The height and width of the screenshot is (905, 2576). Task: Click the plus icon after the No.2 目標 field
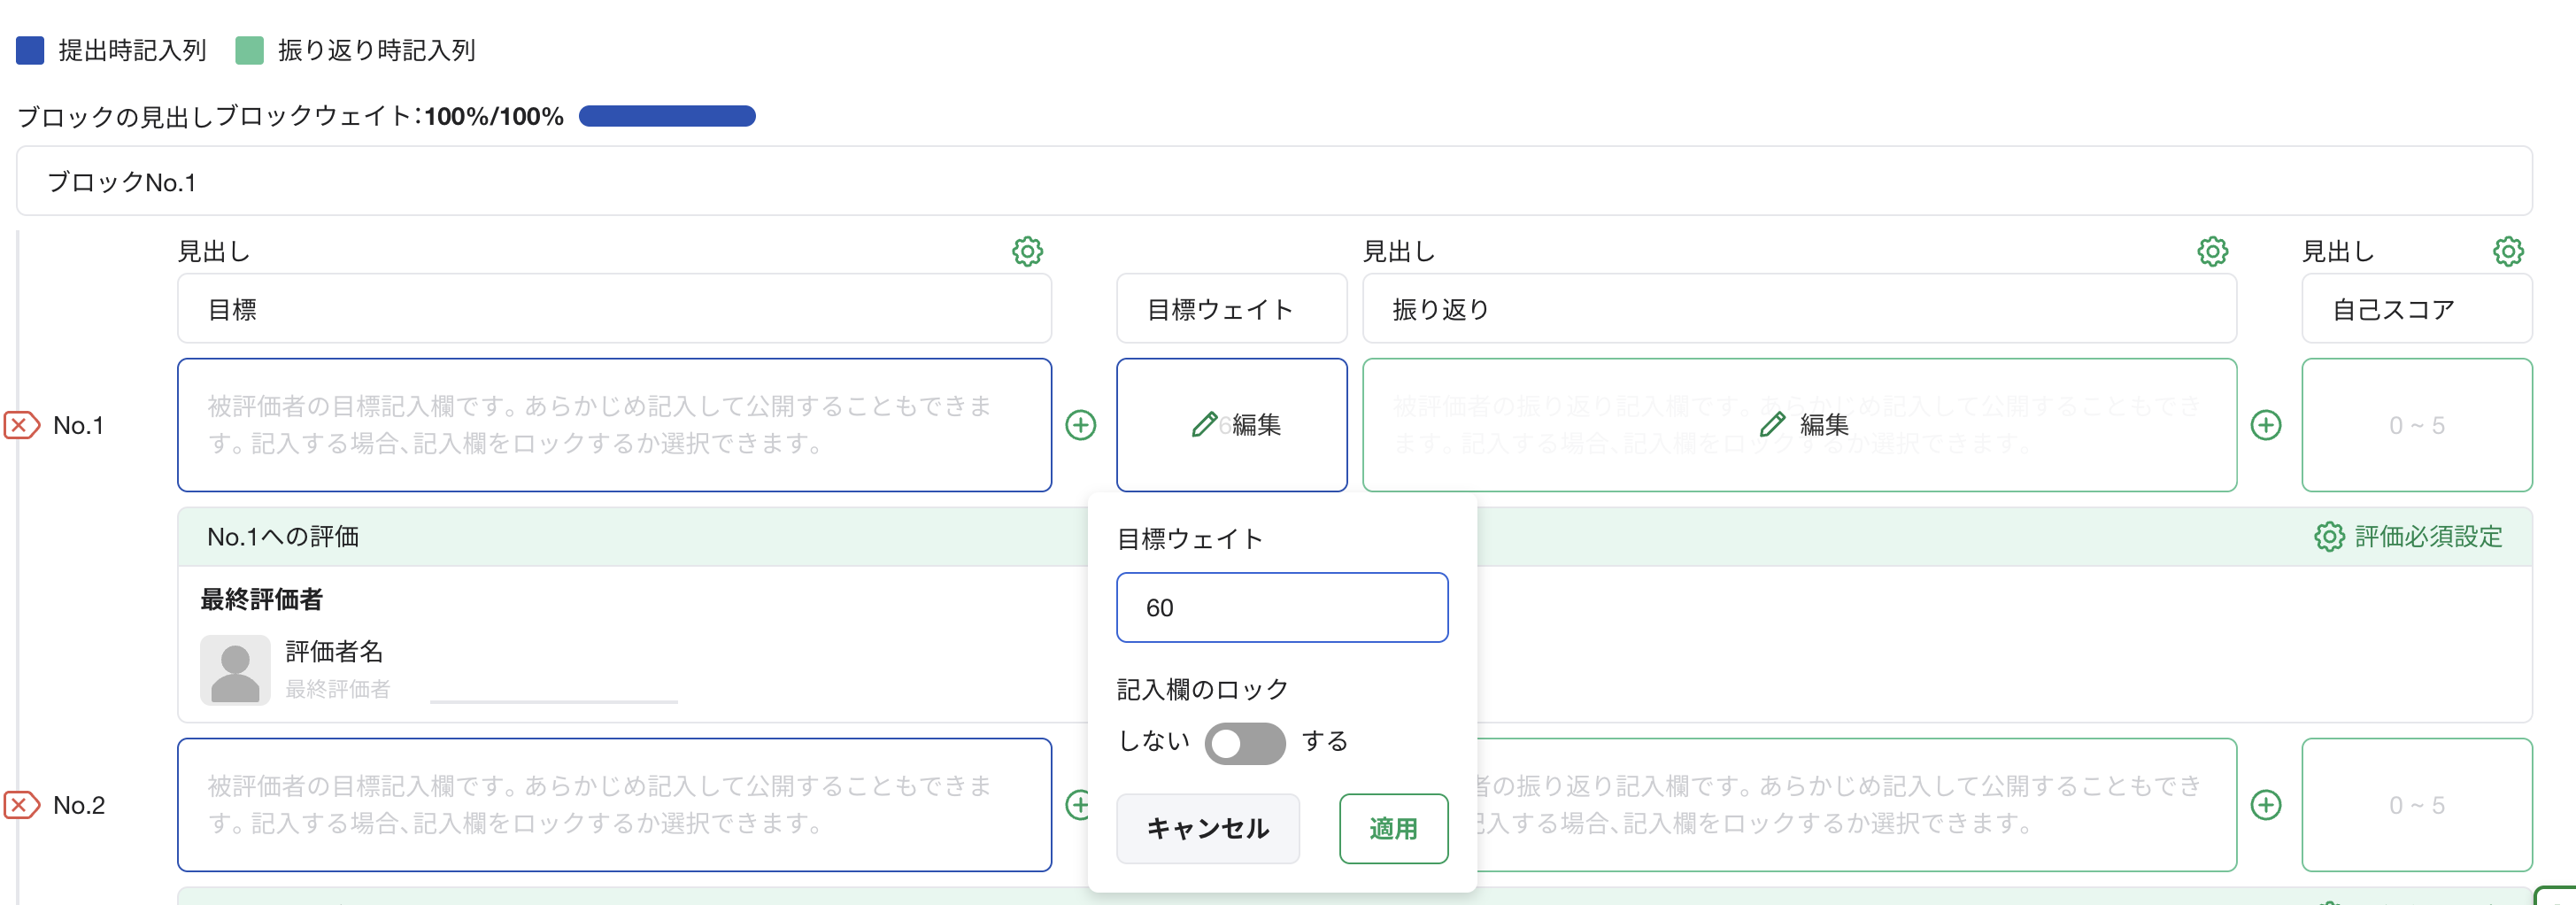[x=1080, y=804]
